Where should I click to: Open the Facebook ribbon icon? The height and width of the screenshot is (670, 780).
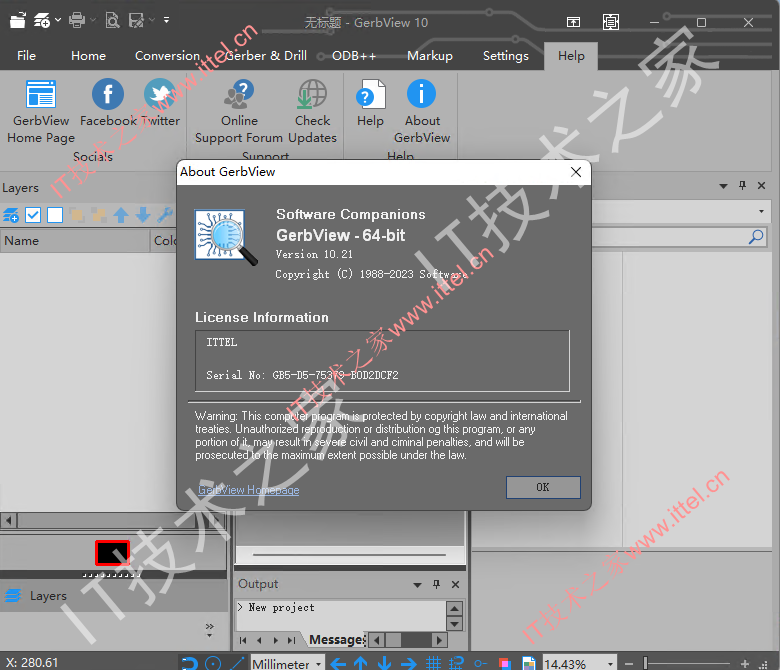point(107,94)
